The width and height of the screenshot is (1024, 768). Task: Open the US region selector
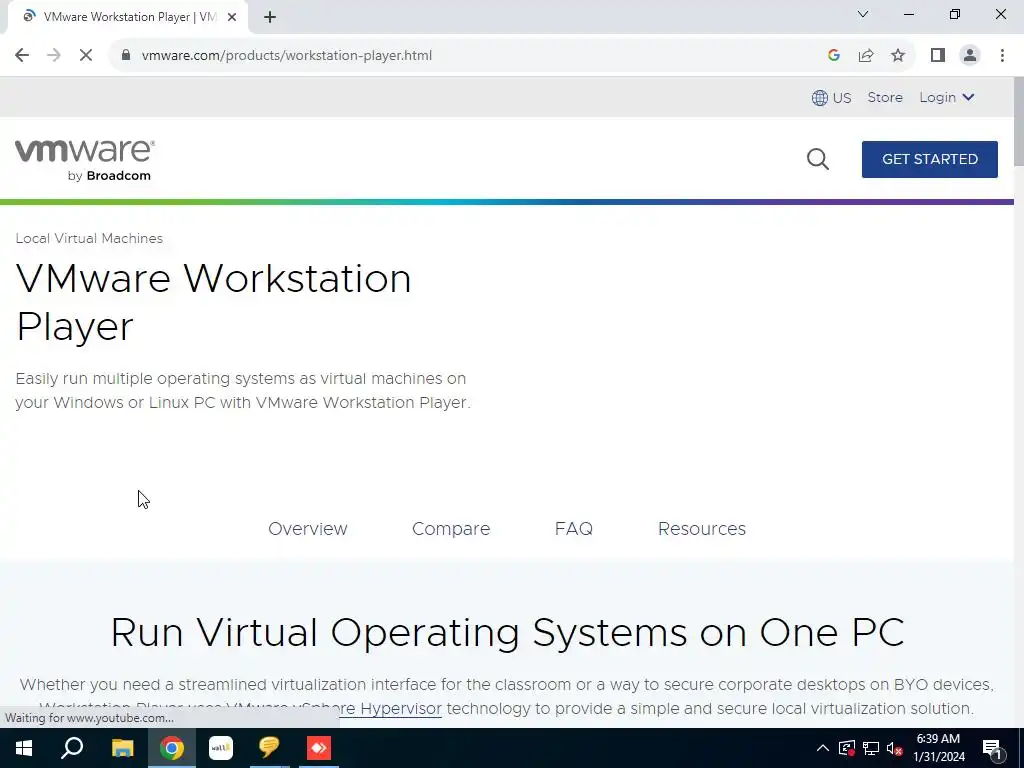tap(831, 98)
